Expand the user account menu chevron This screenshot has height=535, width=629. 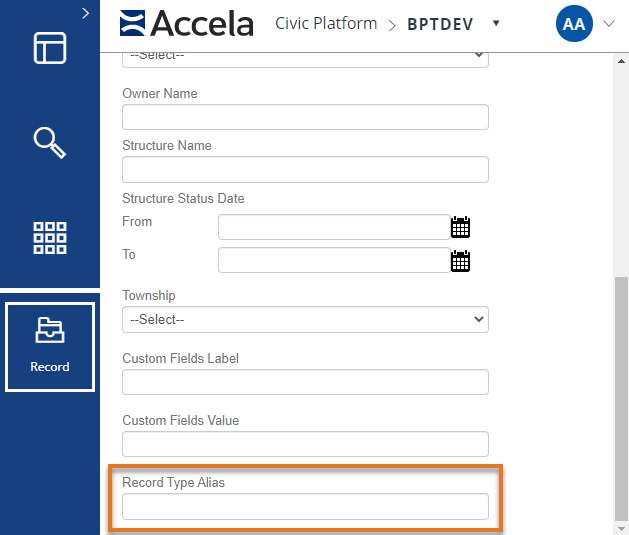pos(609,24)
